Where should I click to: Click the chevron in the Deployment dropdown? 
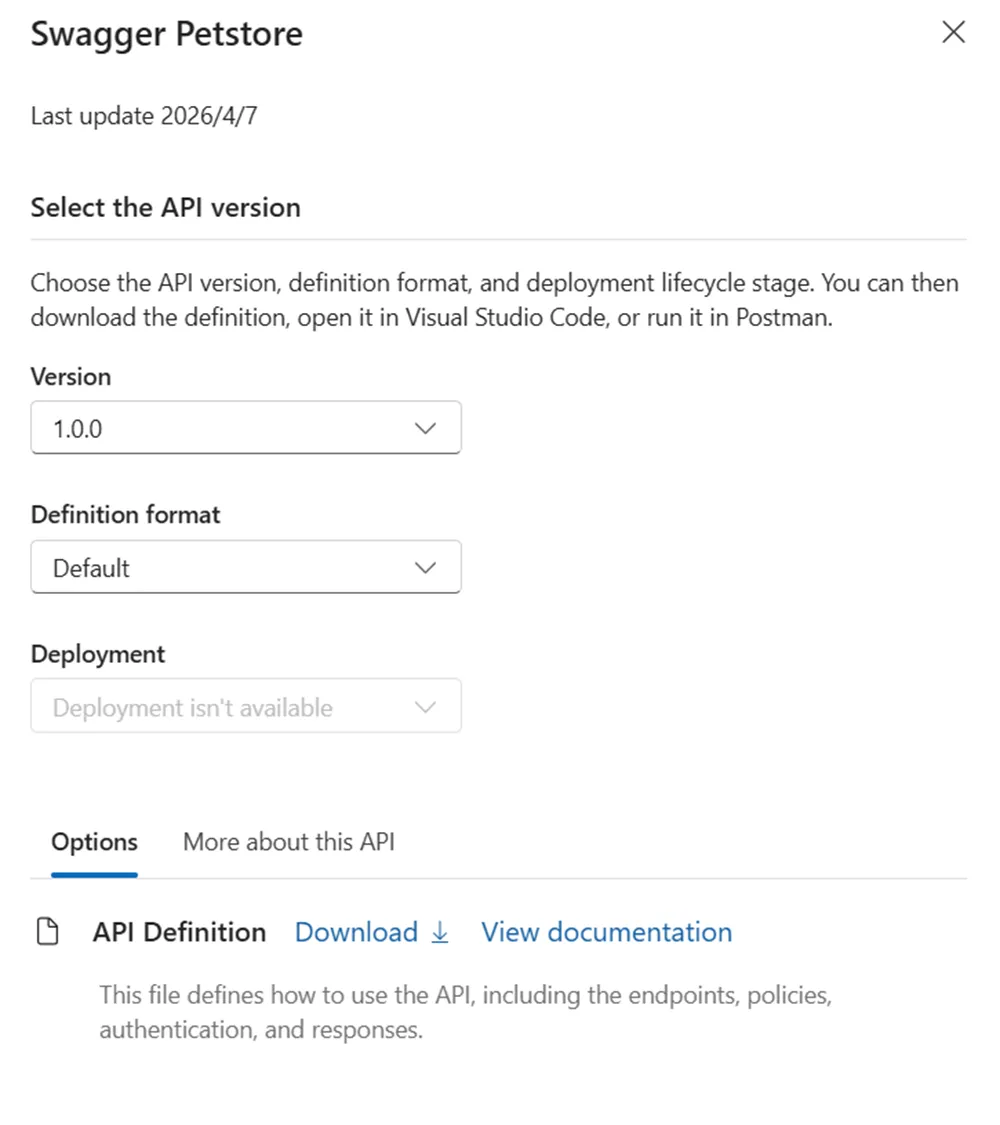click(425, 707)
